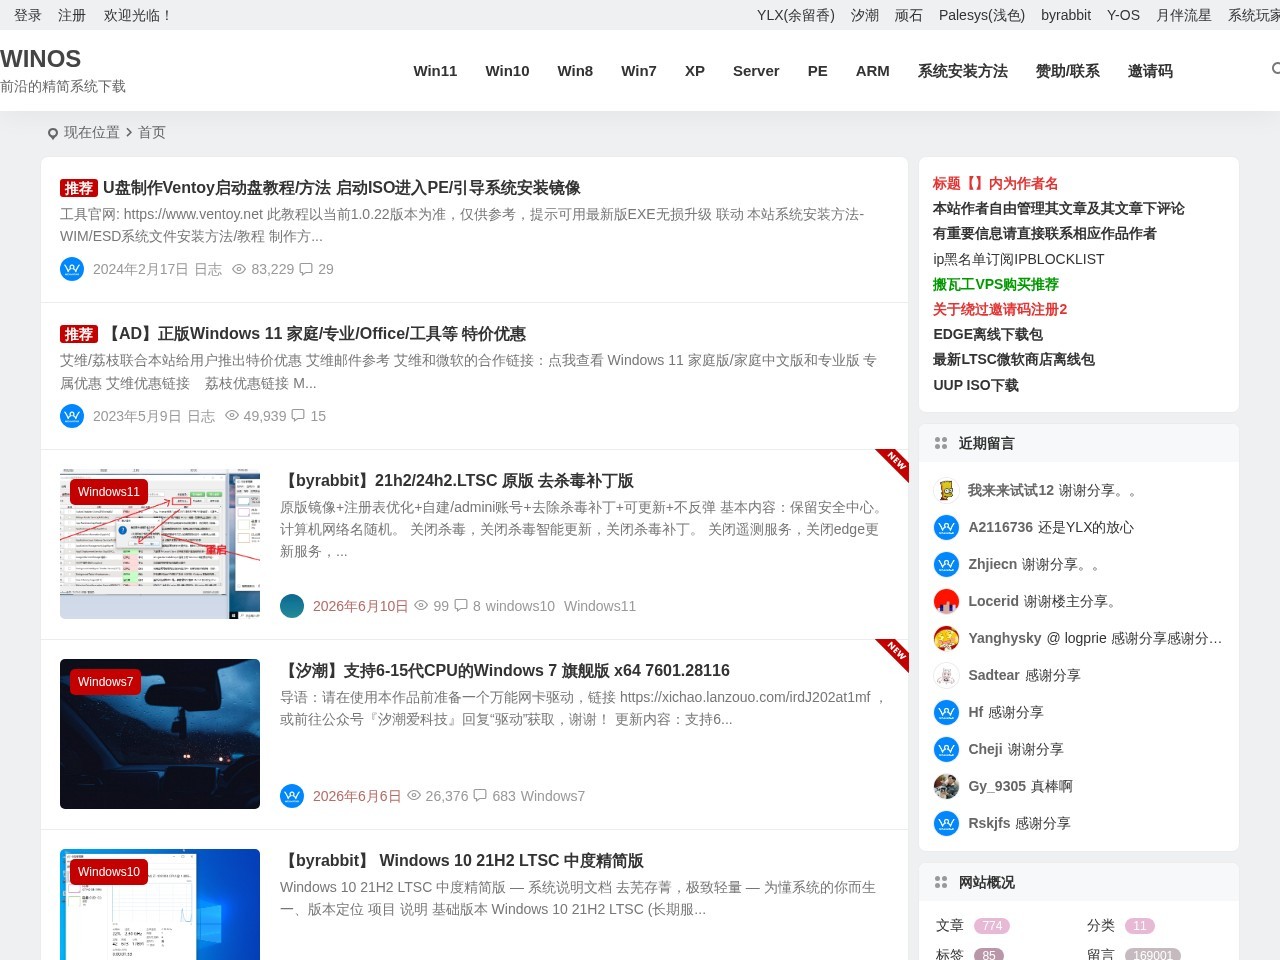The width and height of the screenshot is (1280, 960).
Task: Open the 月伴流星 top bar link
Action: 1184,15
